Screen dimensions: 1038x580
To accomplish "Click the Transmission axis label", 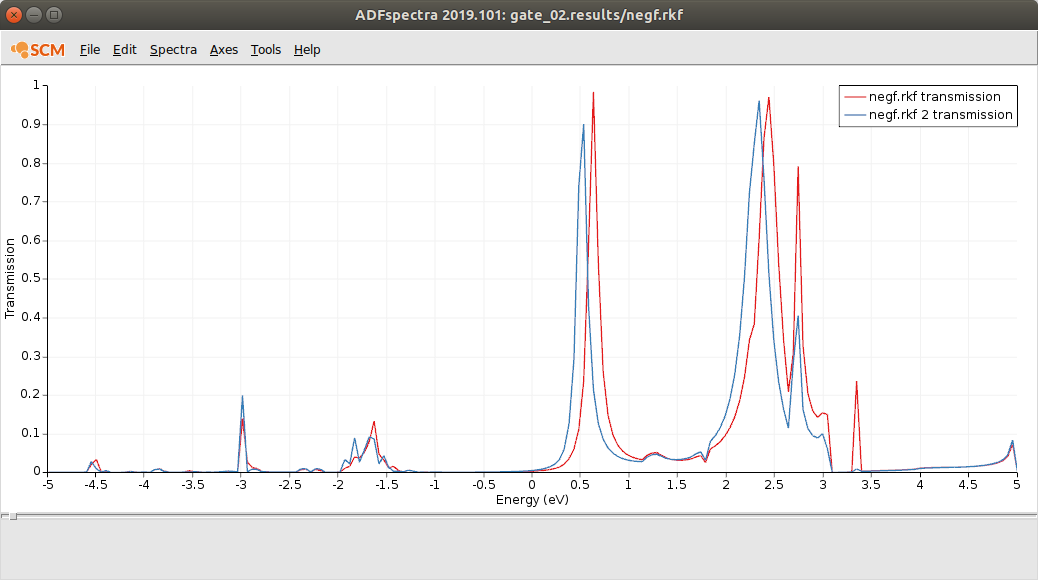I will 9,278.
